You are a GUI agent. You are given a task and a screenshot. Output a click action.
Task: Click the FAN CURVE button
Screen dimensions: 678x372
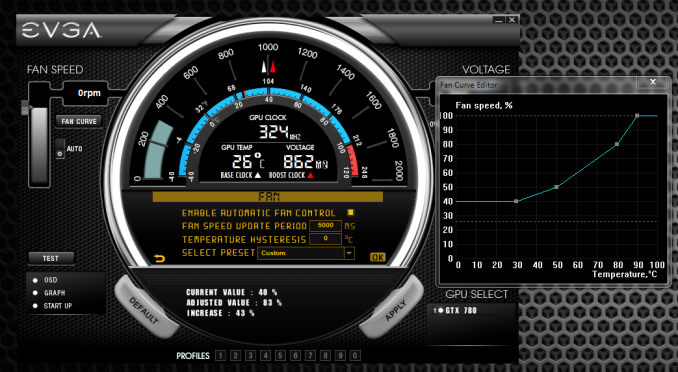(x=79, y=122)
